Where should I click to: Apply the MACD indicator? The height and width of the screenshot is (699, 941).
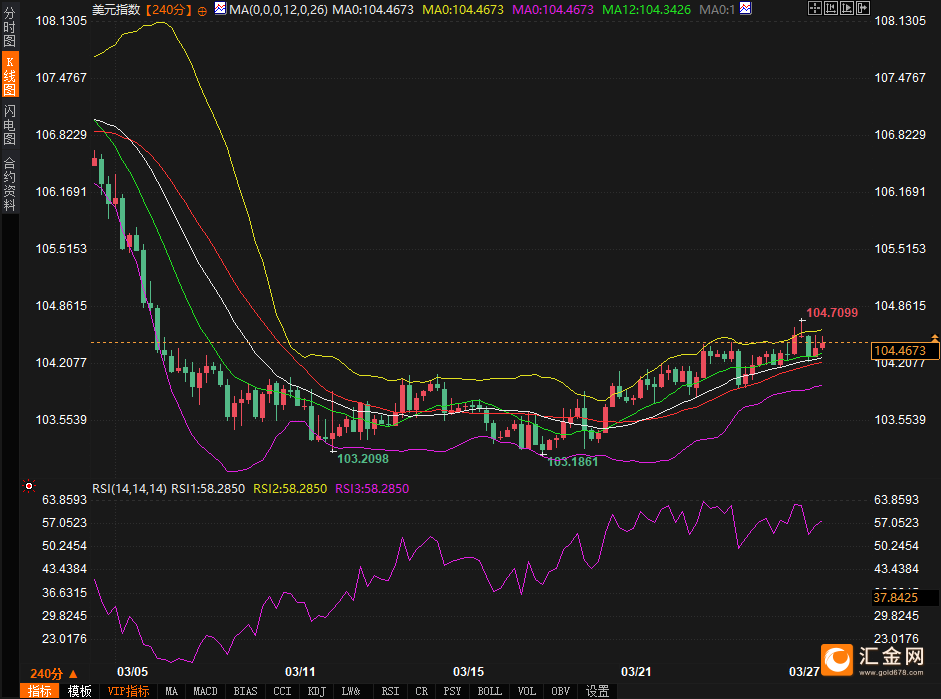tap(205, 691)
